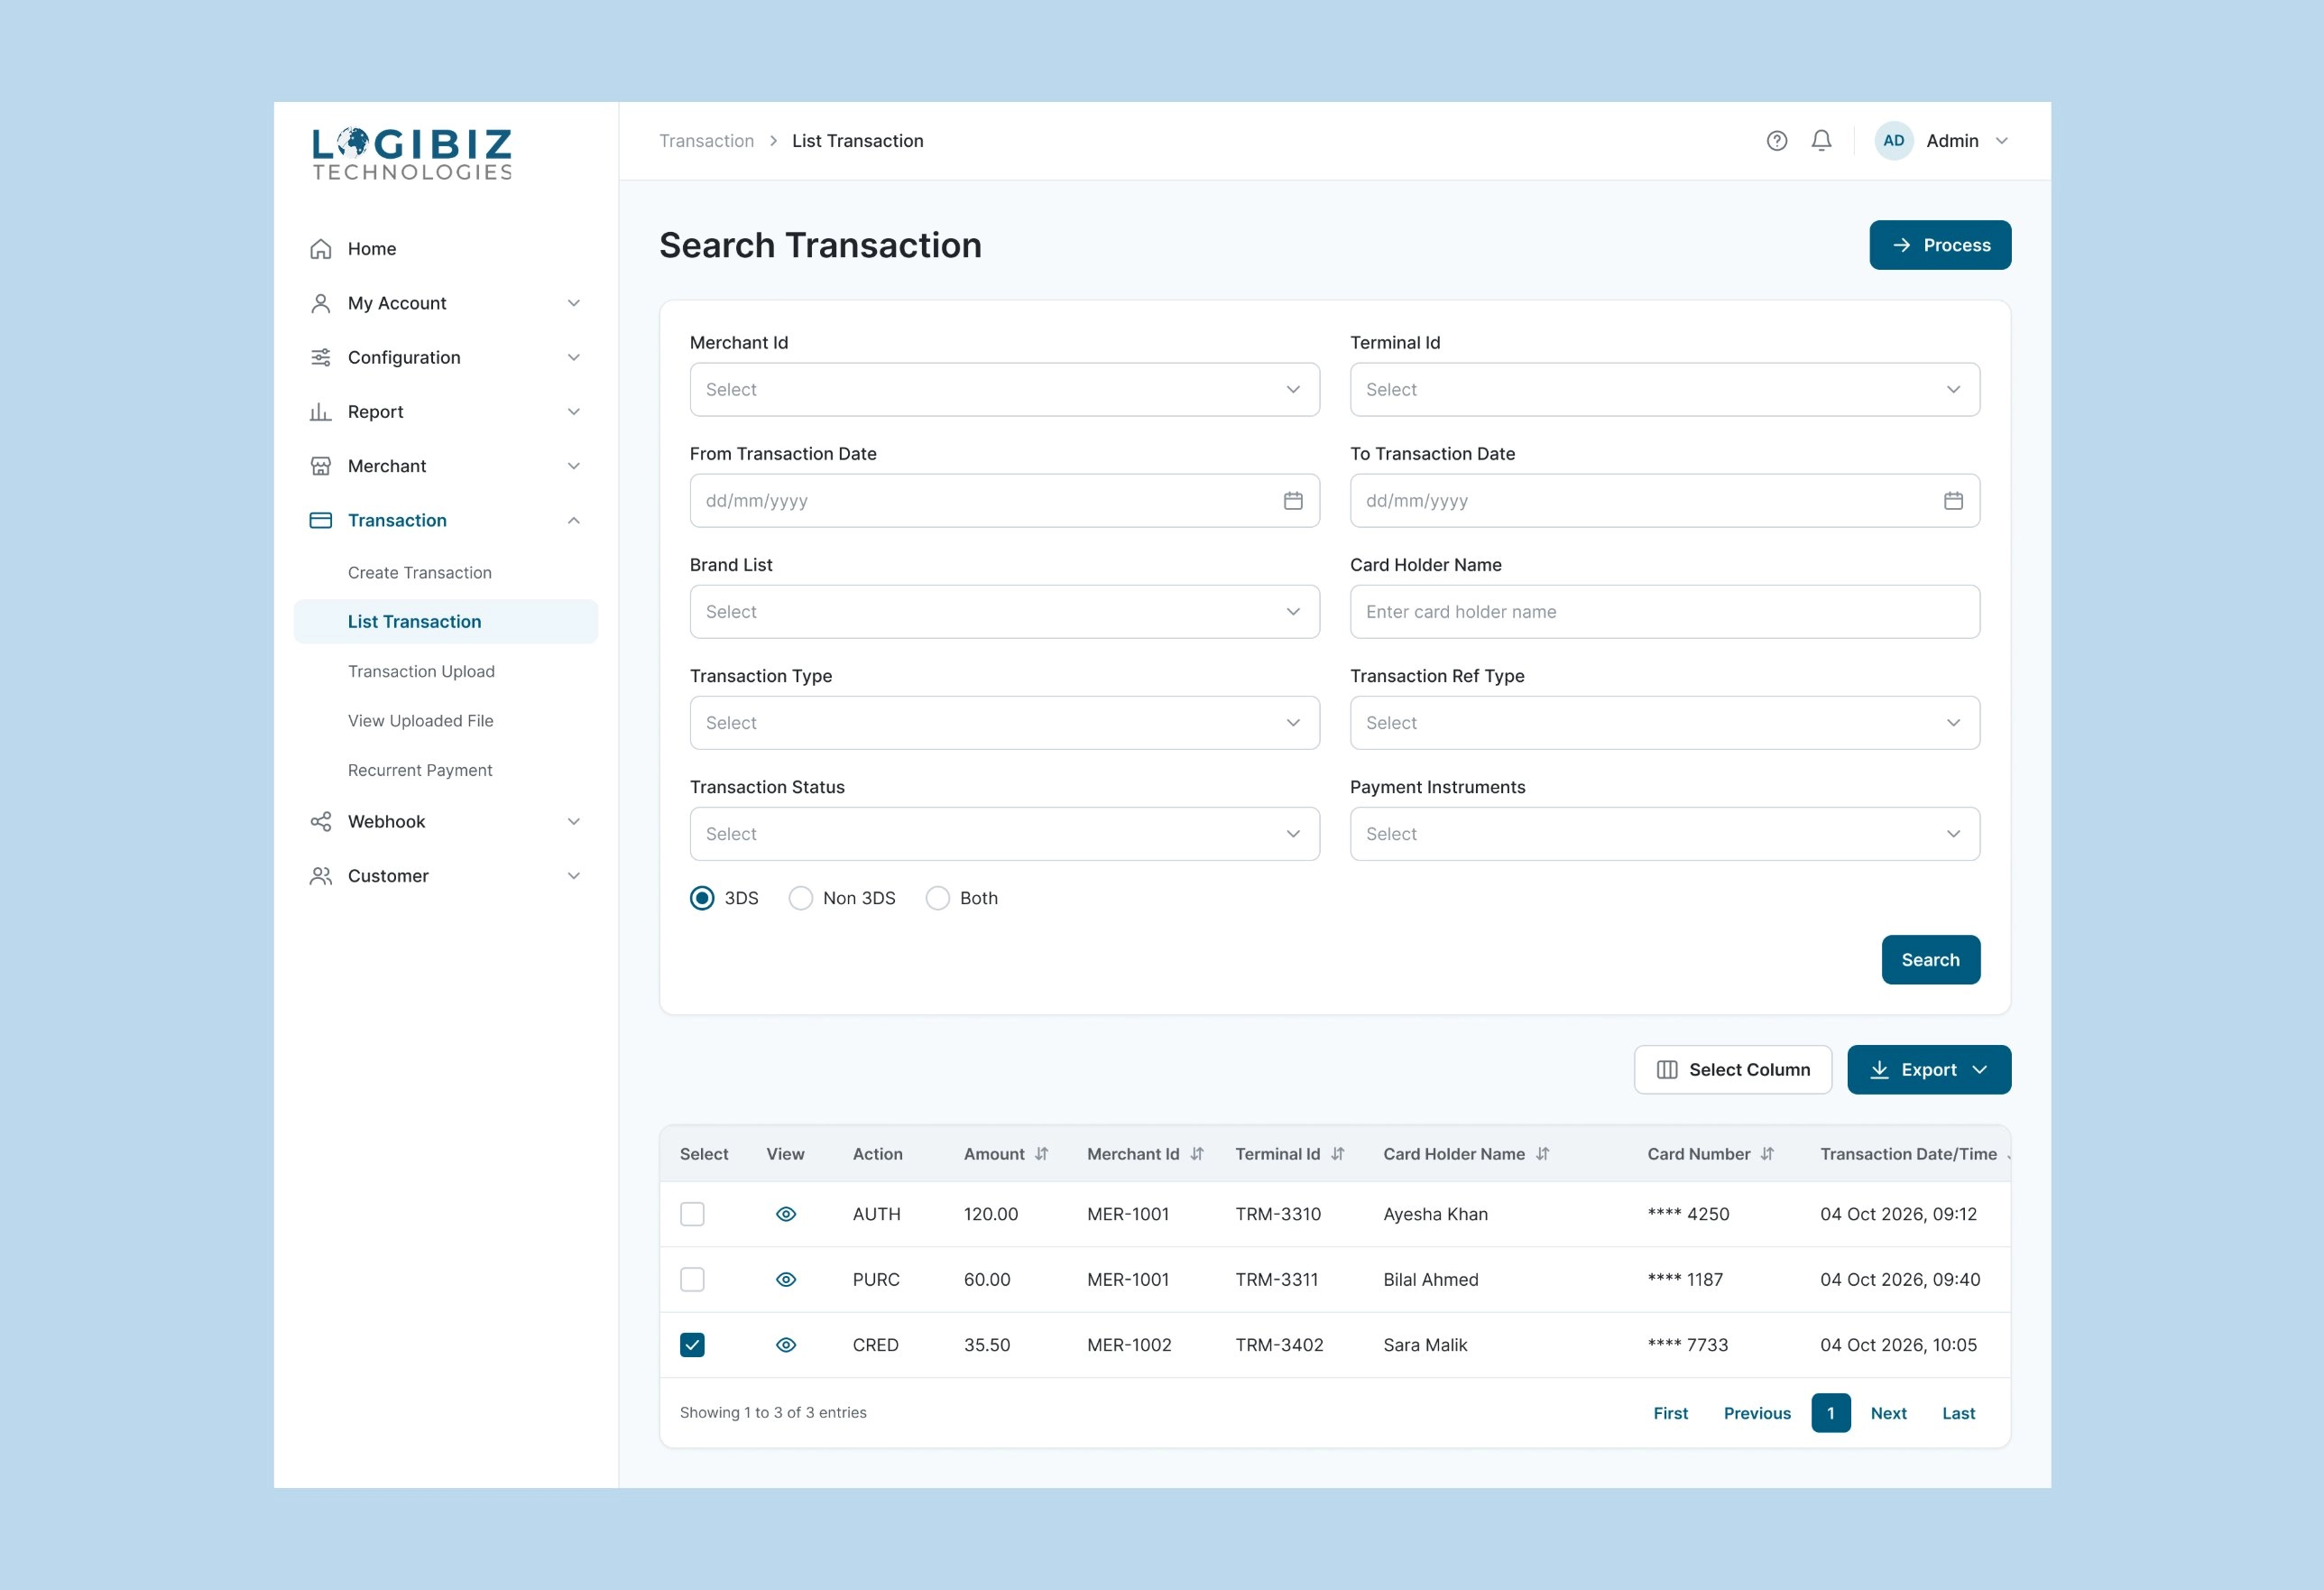The height and width of the screenshot is (1590, 2324).
Task: Go to the Next page link
Action: [1888, 1413]
